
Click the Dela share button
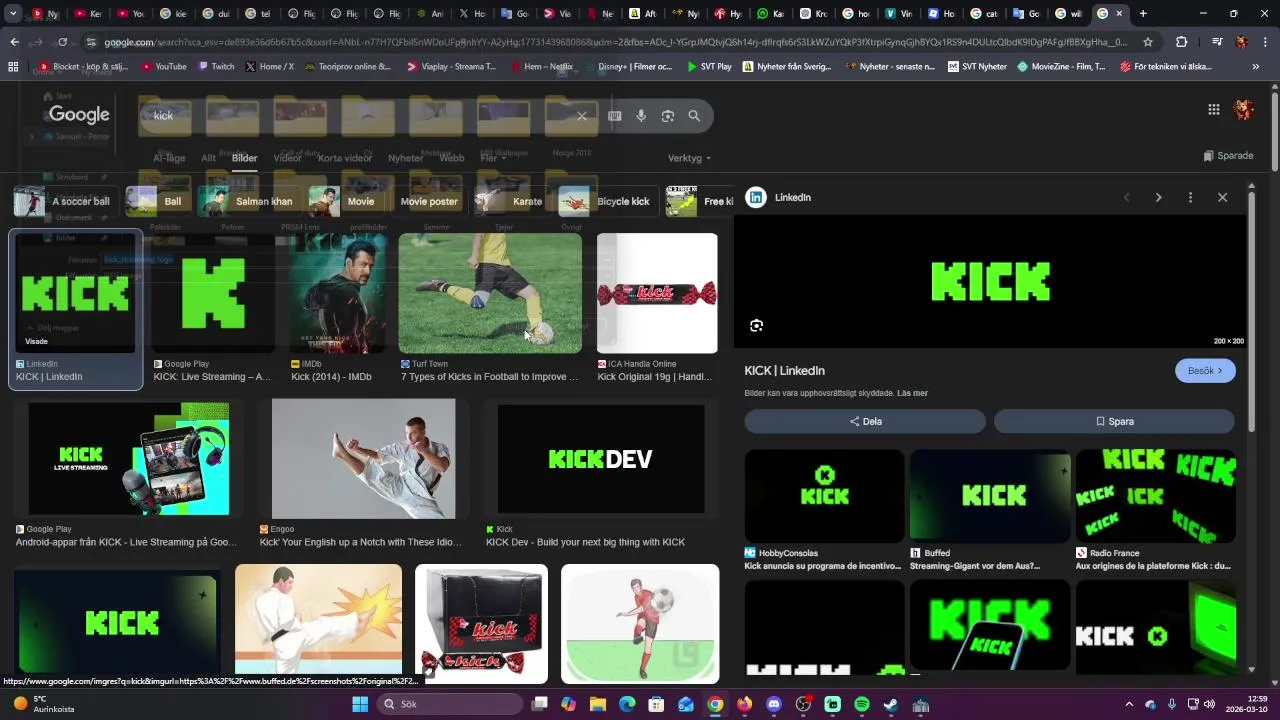tap(865, 421)
